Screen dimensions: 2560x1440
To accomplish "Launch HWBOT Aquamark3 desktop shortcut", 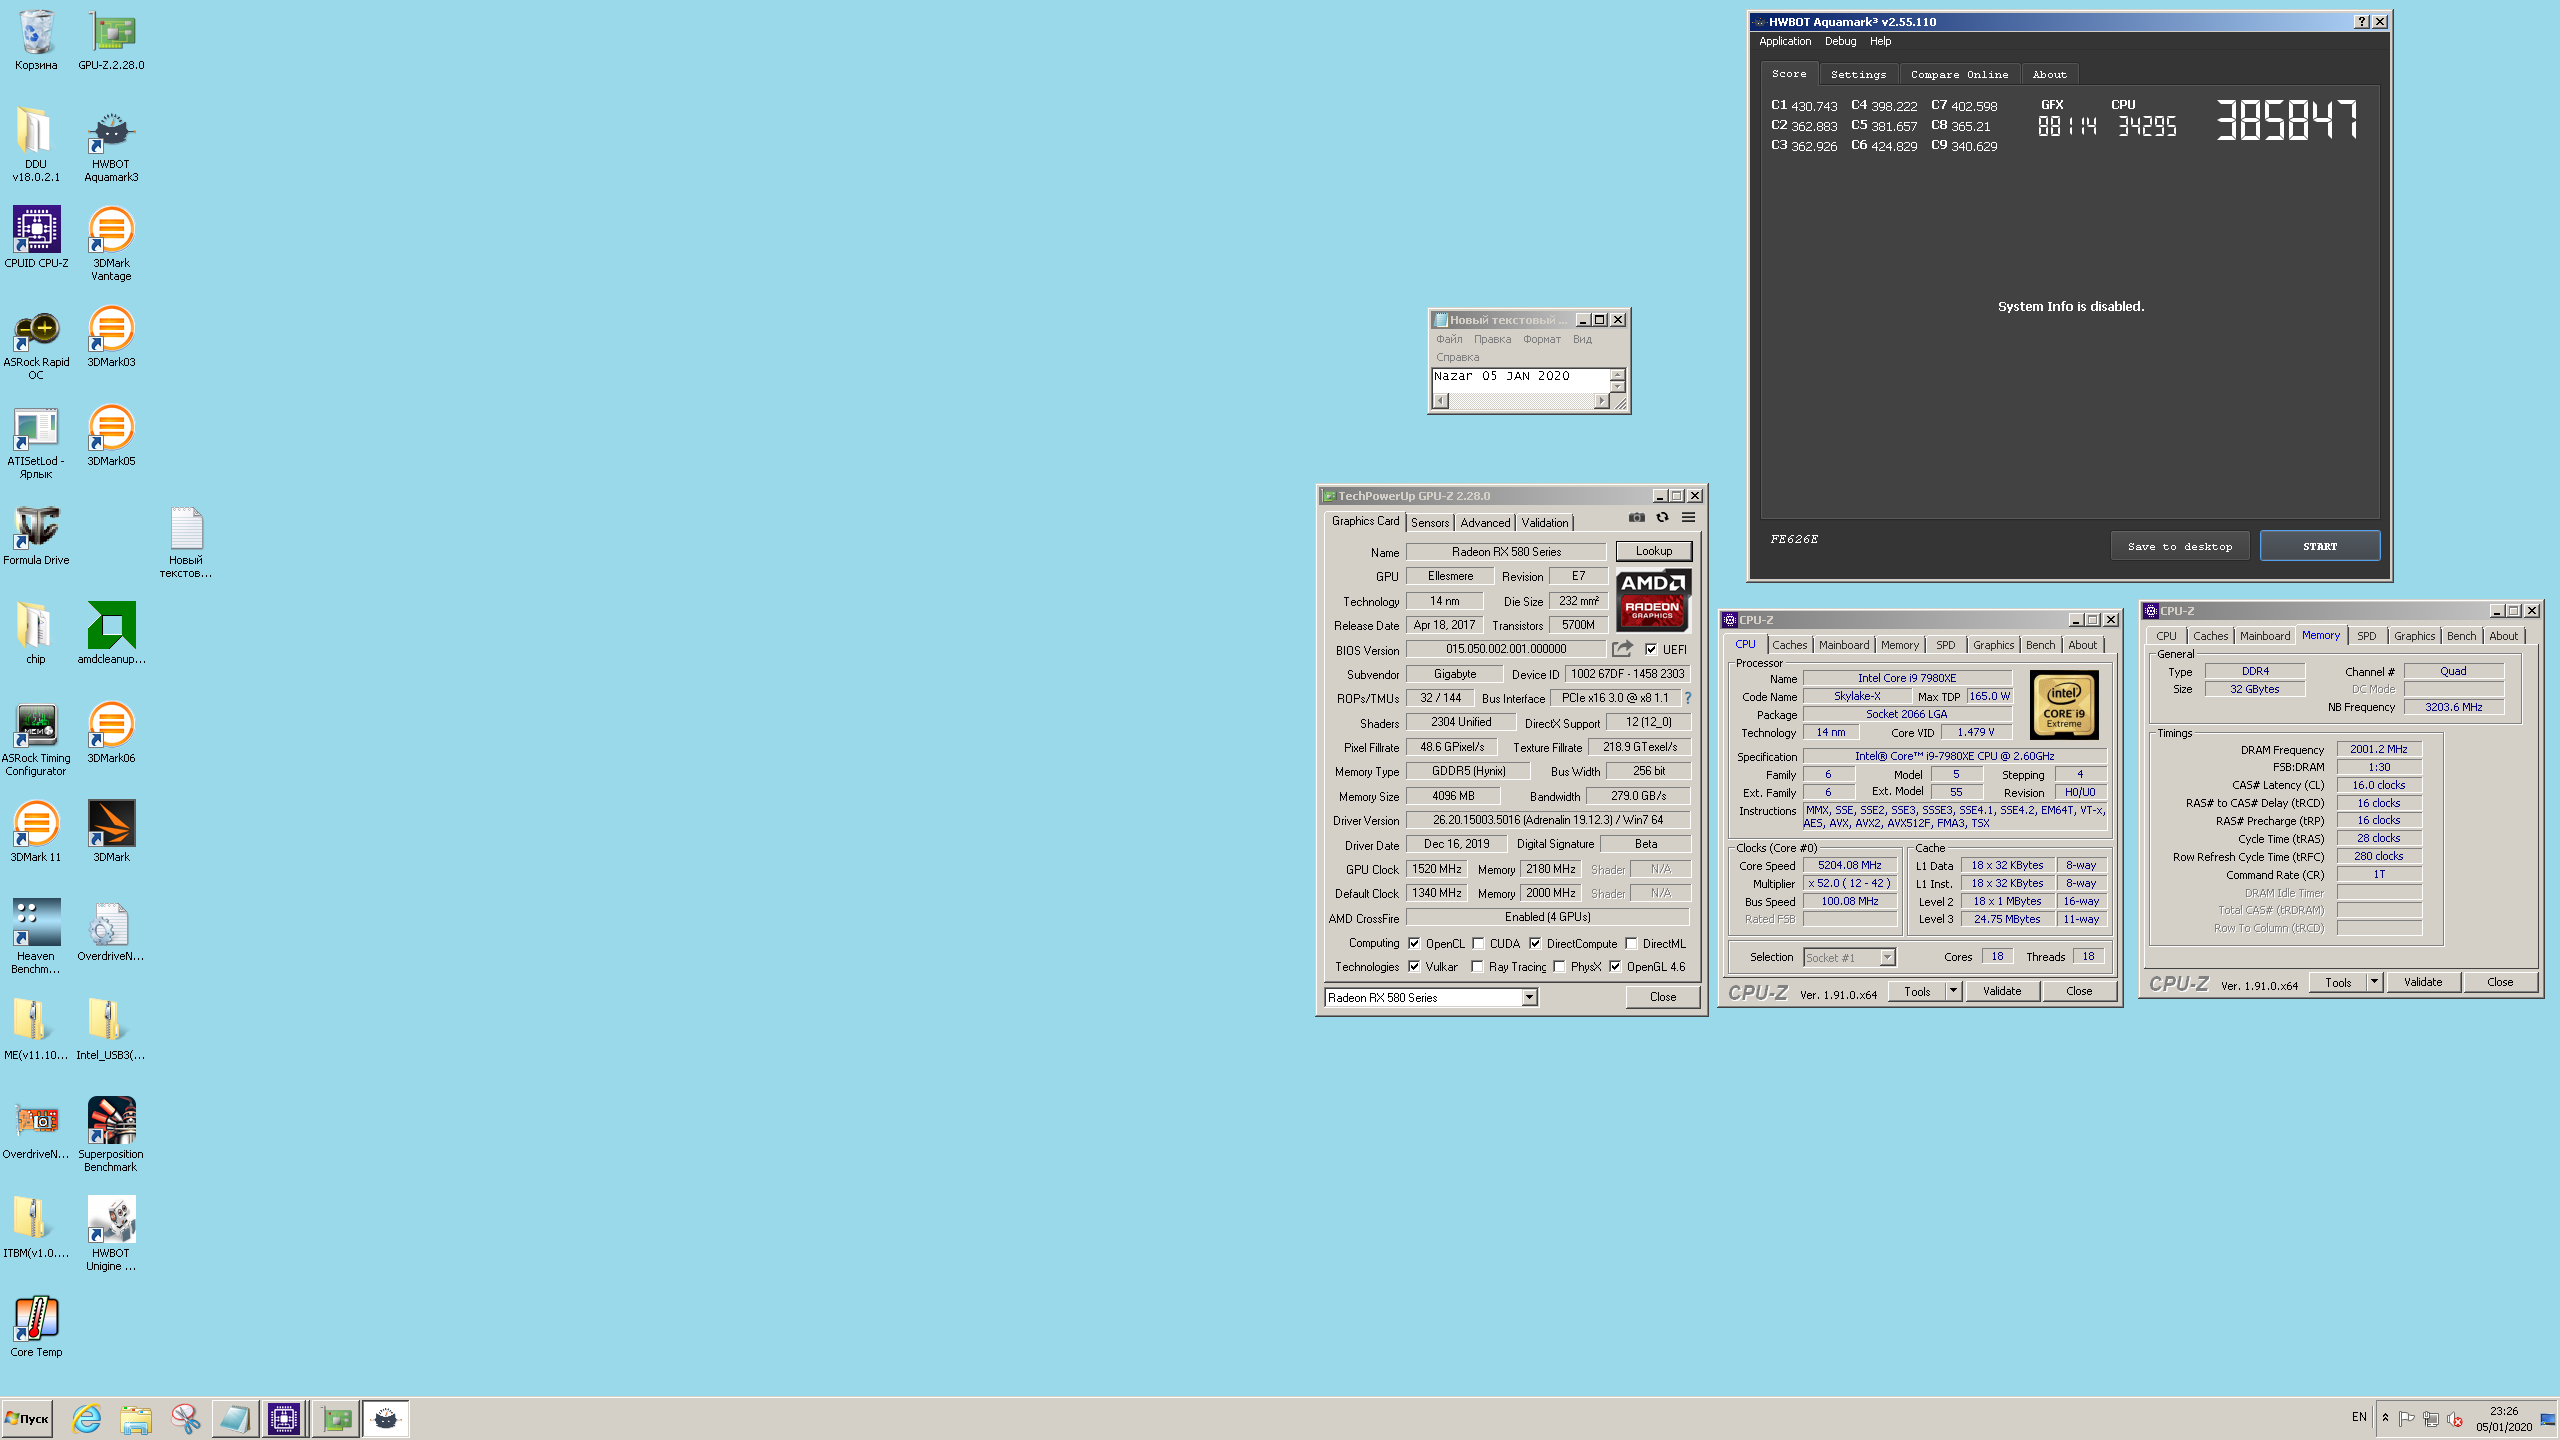I will tap(111, 145).
